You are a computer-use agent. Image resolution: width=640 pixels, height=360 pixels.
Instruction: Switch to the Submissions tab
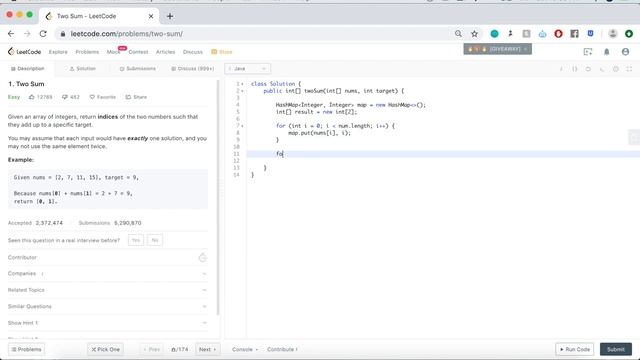(x=138, y=69)
